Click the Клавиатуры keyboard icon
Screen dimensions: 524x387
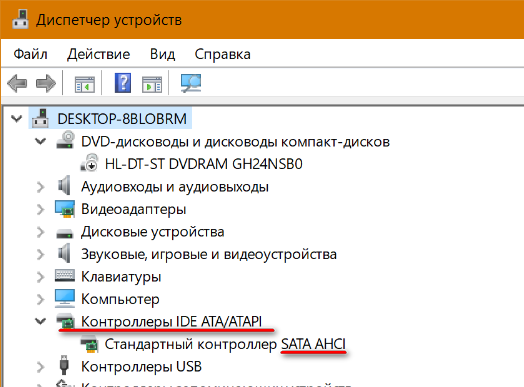[65, 276]
